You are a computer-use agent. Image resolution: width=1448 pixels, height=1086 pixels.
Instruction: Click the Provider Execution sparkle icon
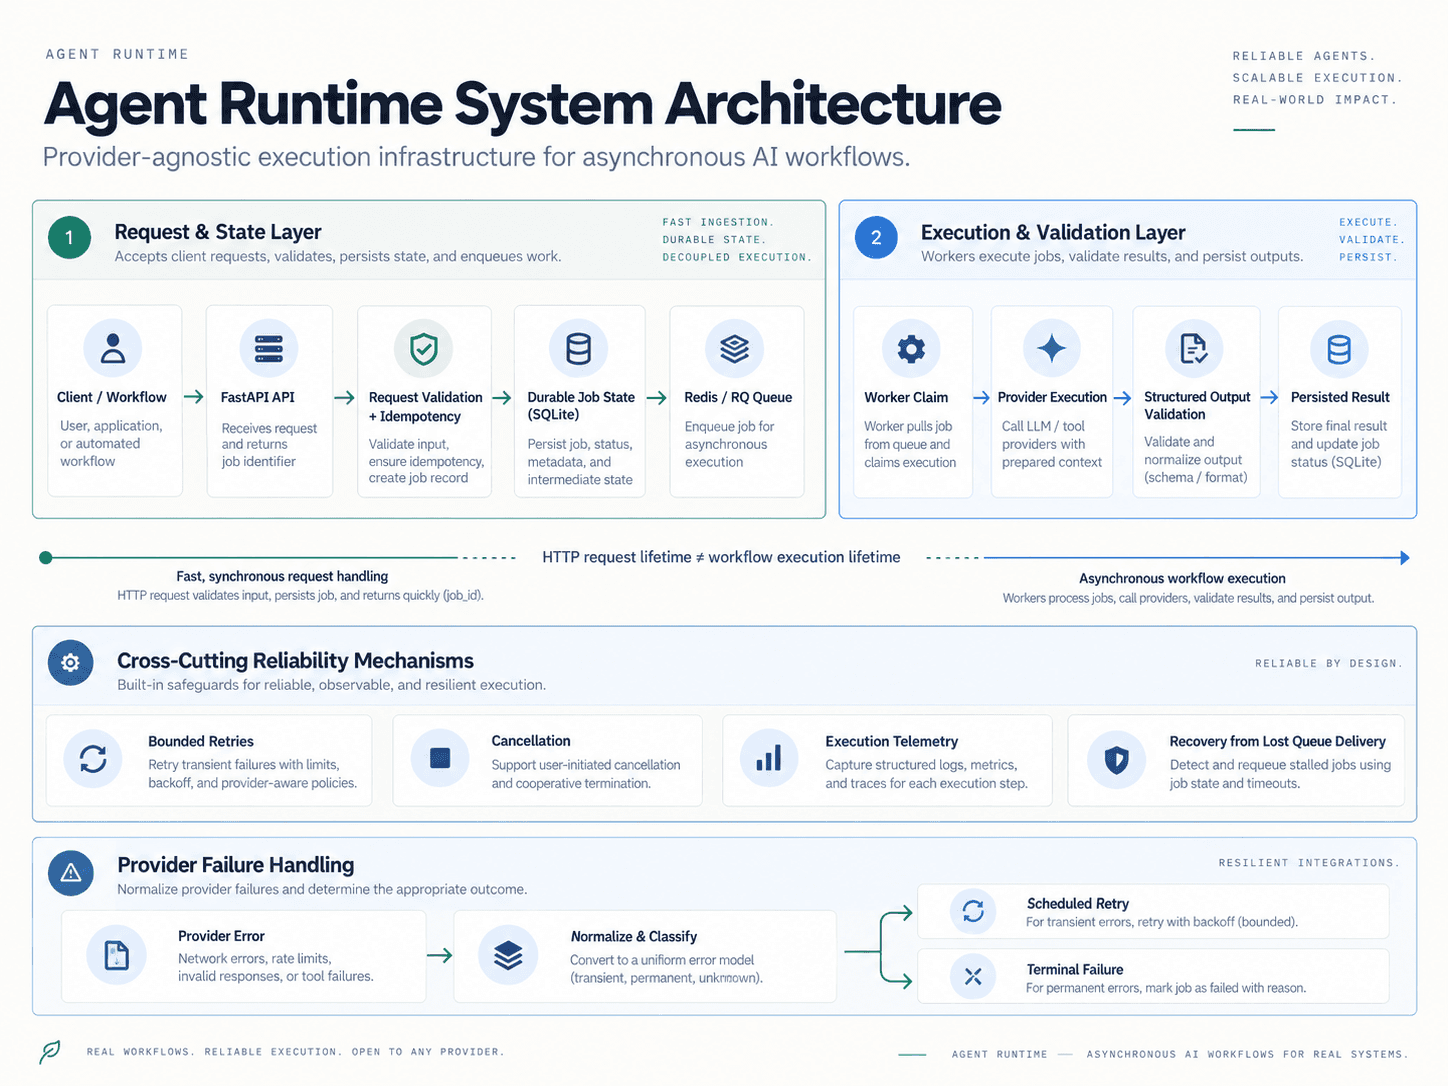pyautogui.click(x=1052, y=348)
